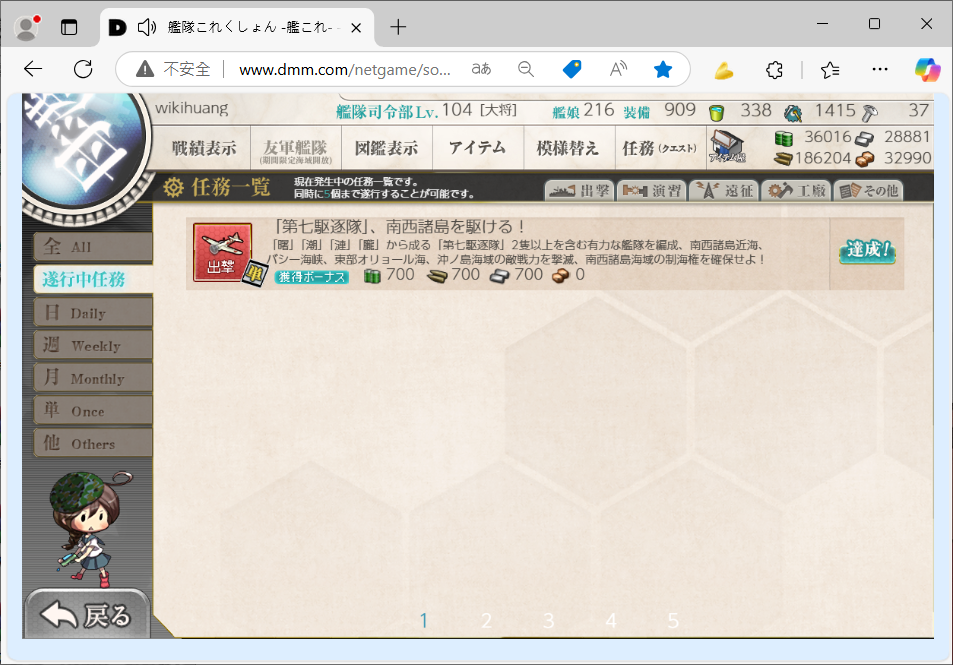The height and width of the screenshot is (665, 953).
Task: Select the 遂行中任務 in-progress tab
Action: pos(93,280)
